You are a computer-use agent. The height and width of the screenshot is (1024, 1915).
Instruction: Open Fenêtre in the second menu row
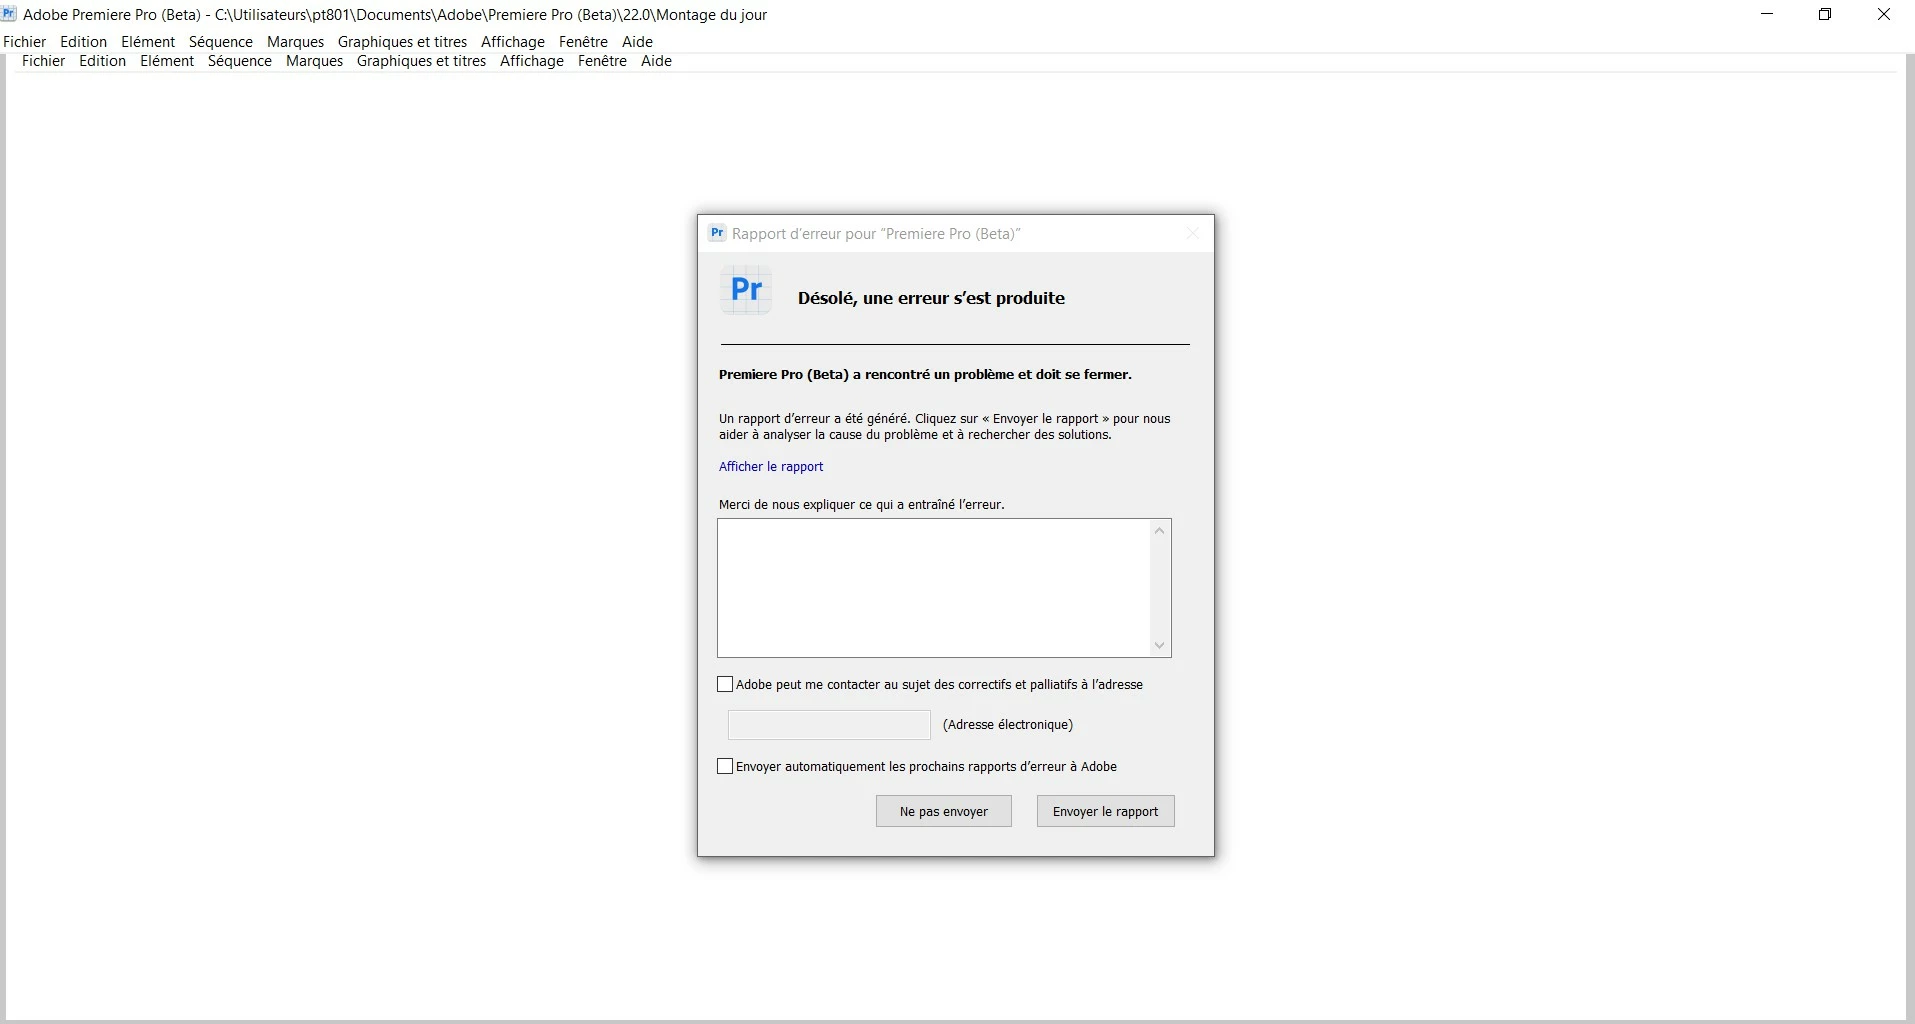click(x=602, y=61)
